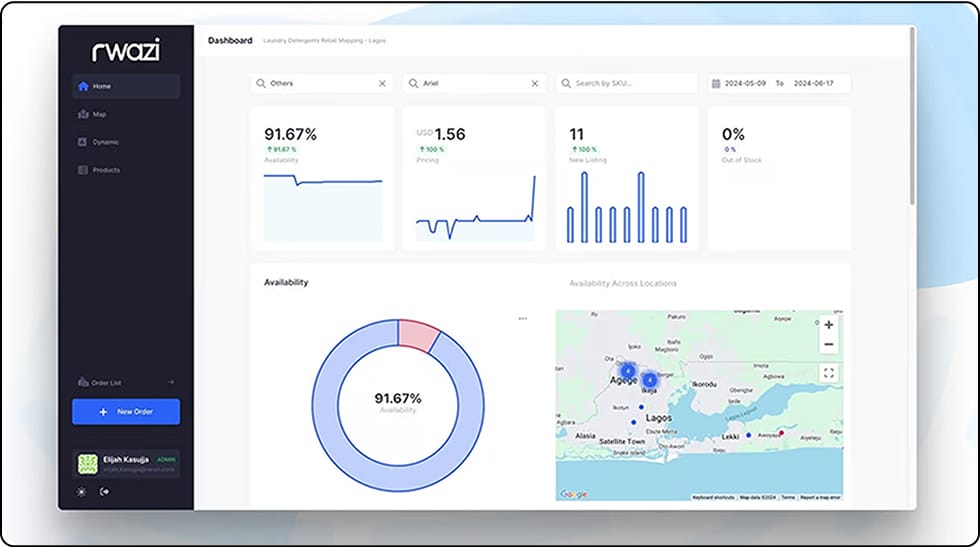Click the Agege cluster marker on map

[x=628, y=371]
